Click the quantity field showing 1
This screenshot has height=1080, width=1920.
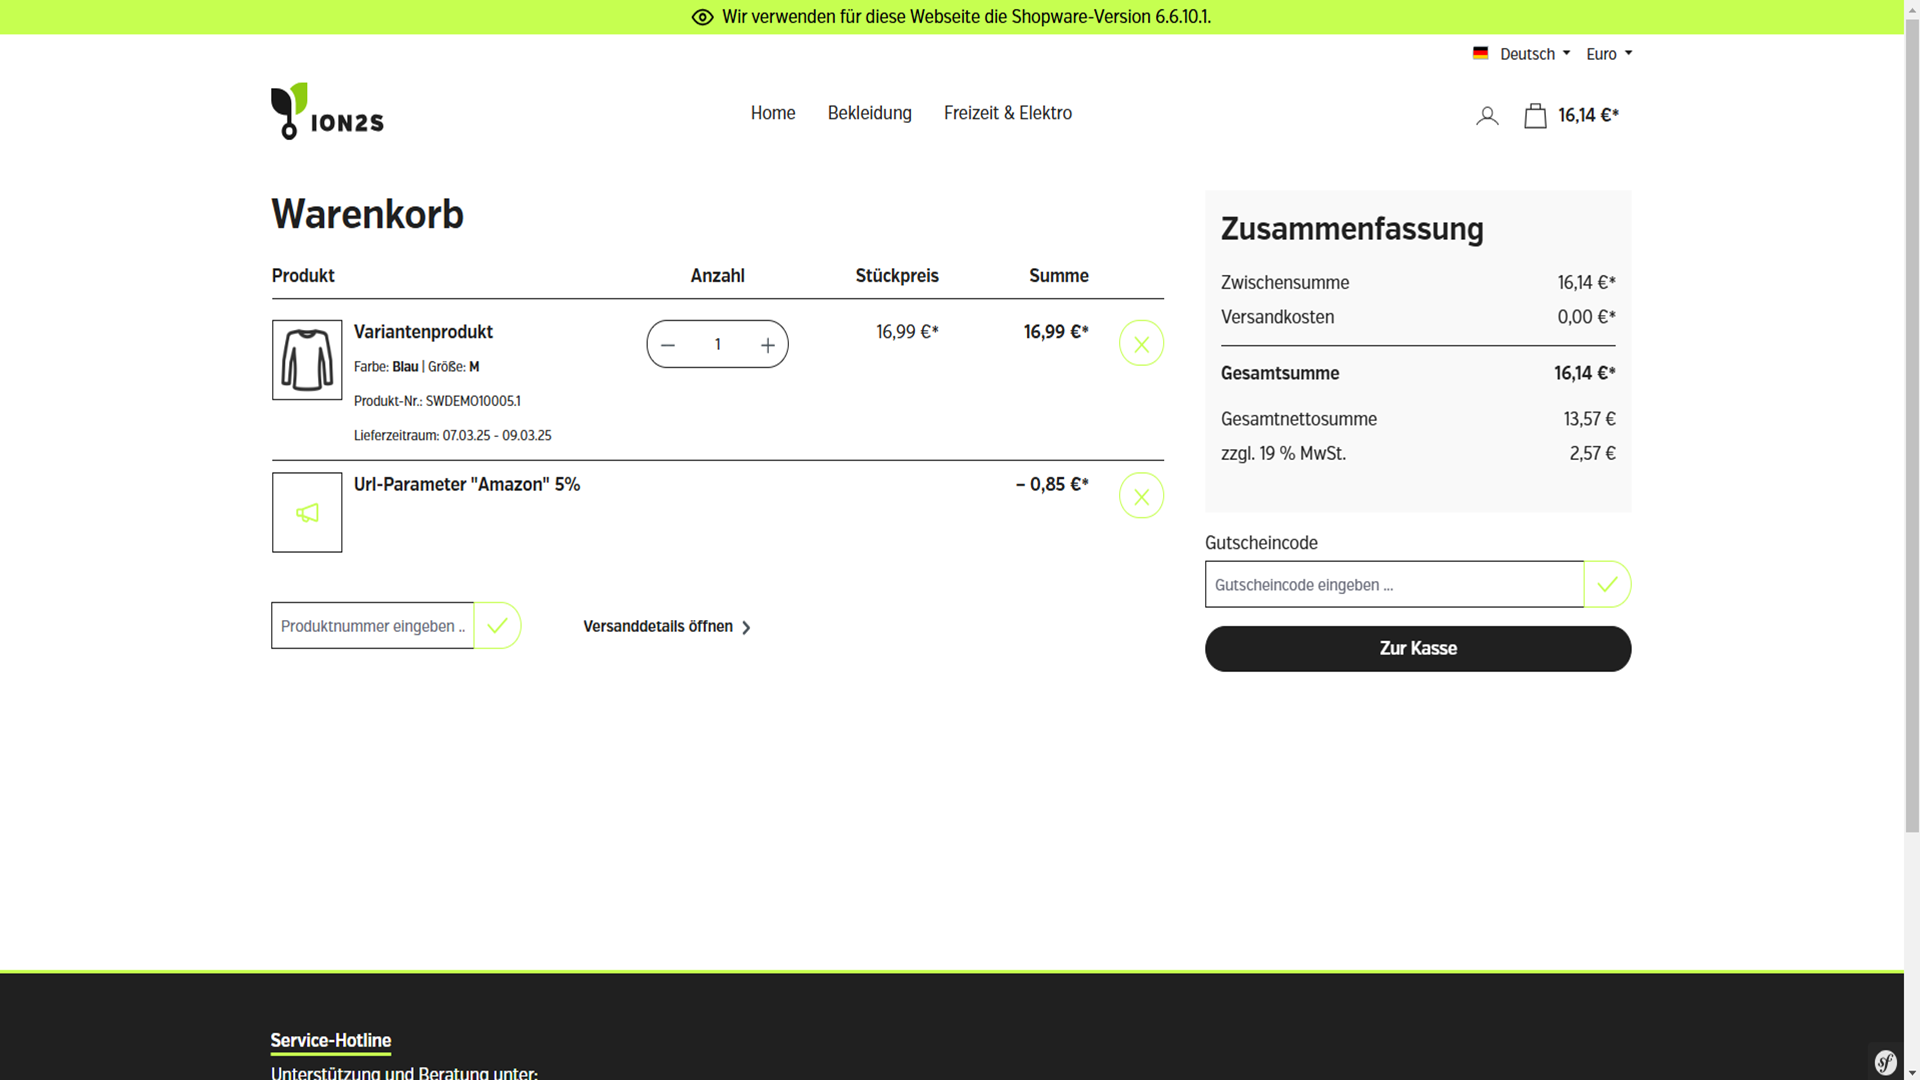[x=717, y=344]
